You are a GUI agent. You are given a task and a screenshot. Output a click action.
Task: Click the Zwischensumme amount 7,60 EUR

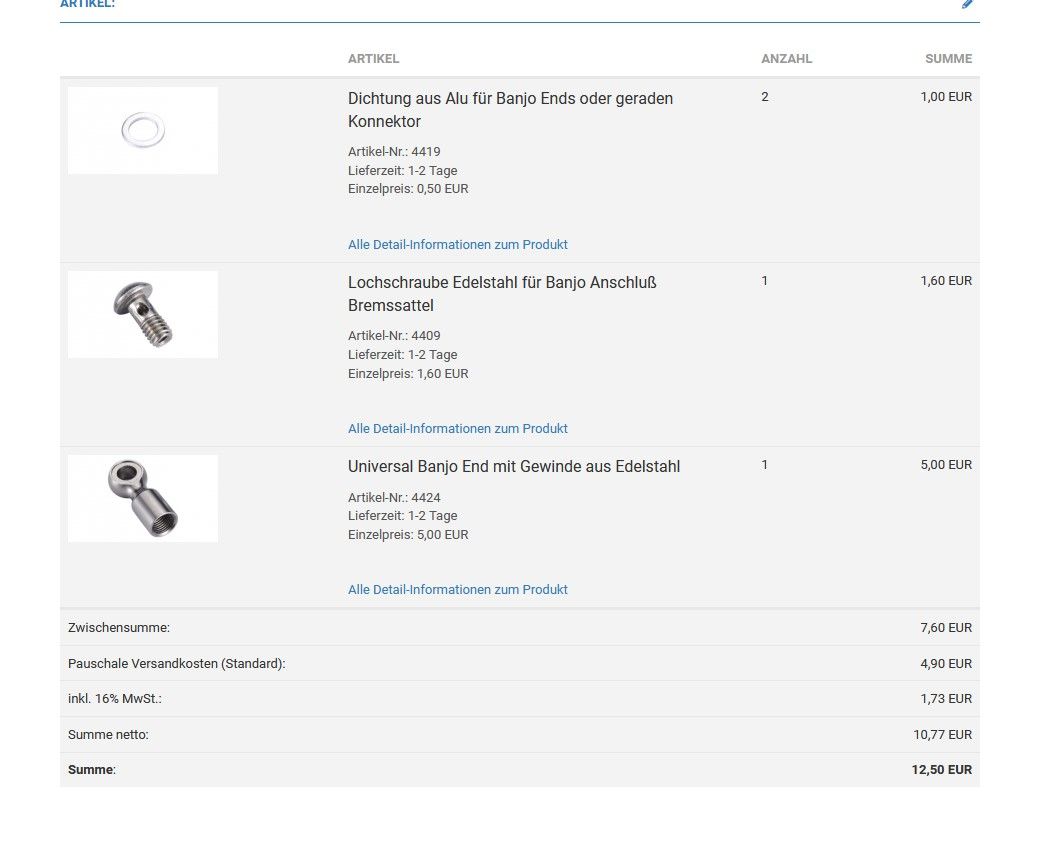pyautogui.click(x=945, y=628)
